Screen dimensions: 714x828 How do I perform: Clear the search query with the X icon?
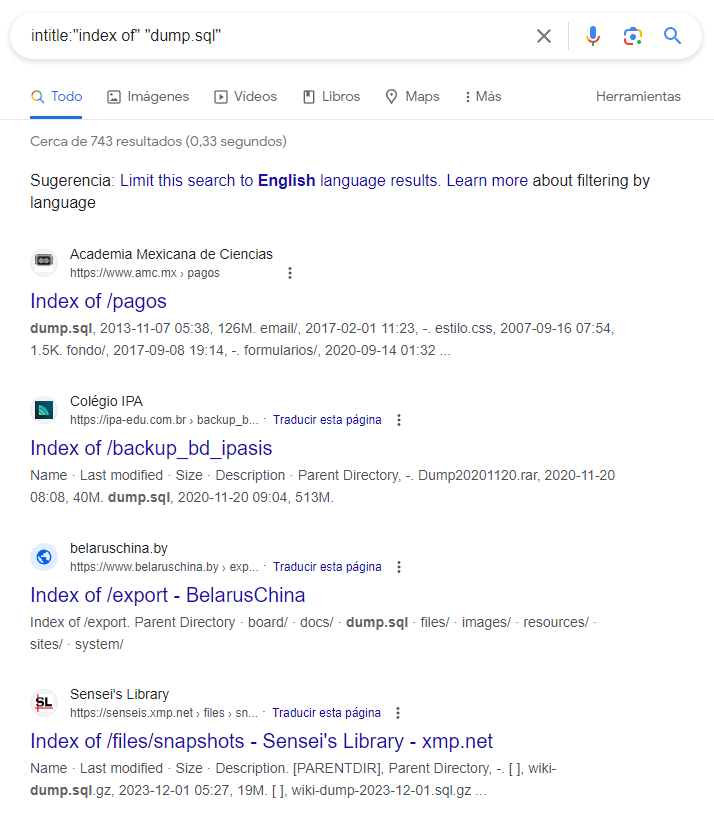[543, 36]
